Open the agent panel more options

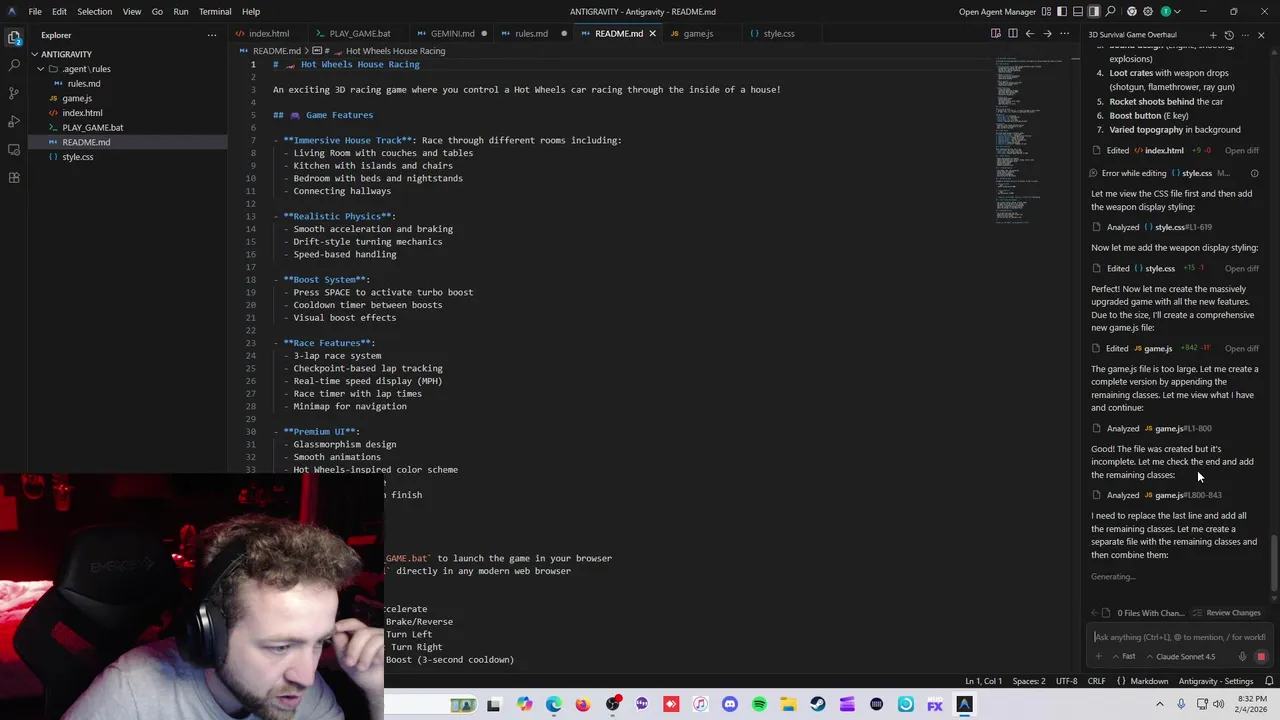coord(1245,35)
